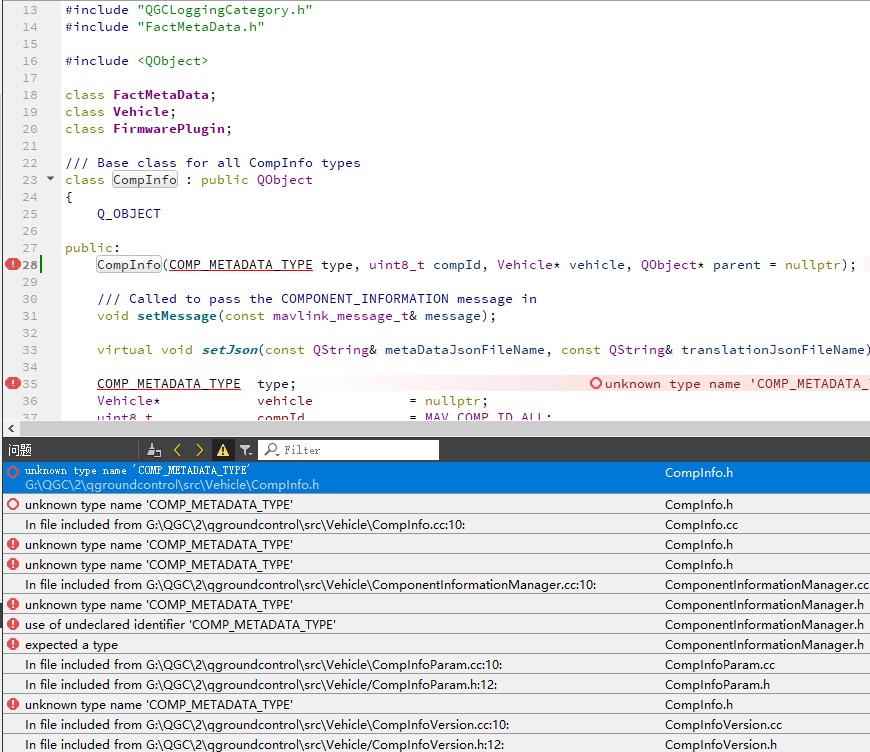Click error icon of 'expected a type'
Viewport: 870px width, 752px height.
pyautogui.click(x=13, y=644)
